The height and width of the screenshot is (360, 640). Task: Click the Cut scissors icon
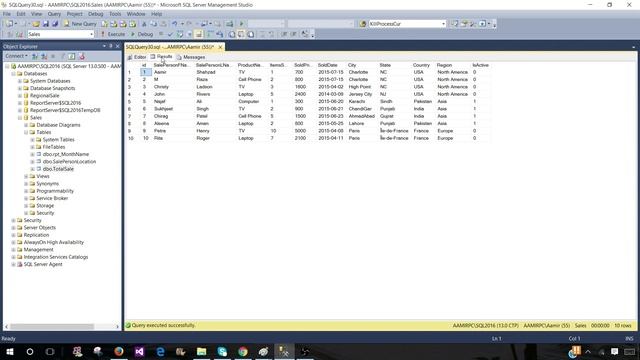144,24
